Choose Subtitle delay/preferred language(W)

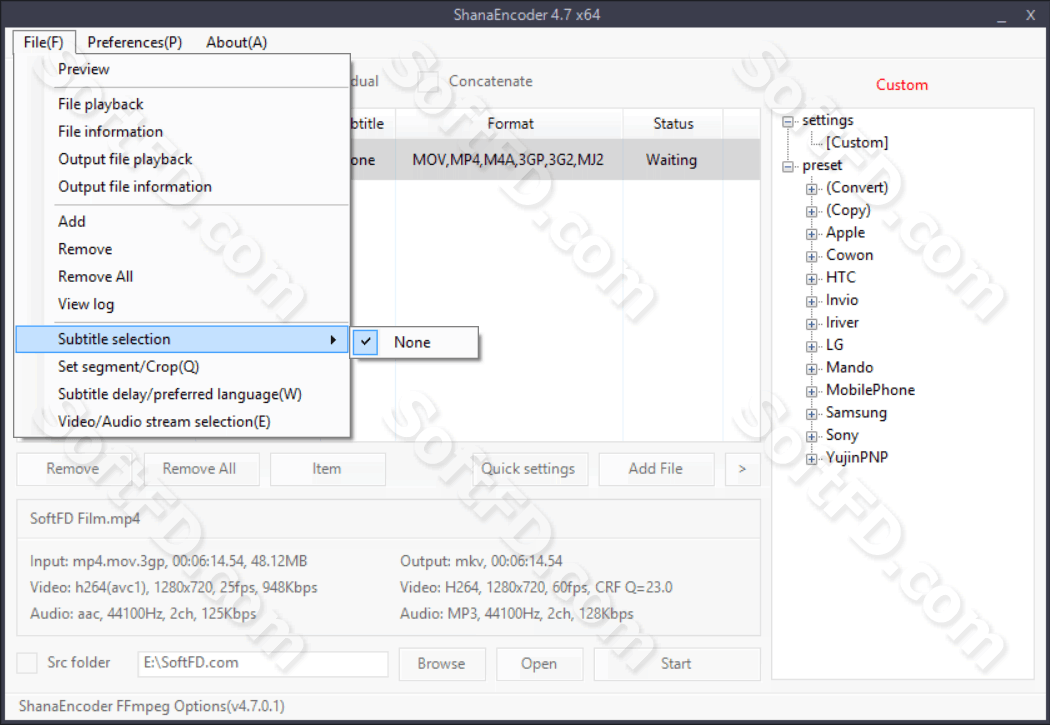(182, 394)
